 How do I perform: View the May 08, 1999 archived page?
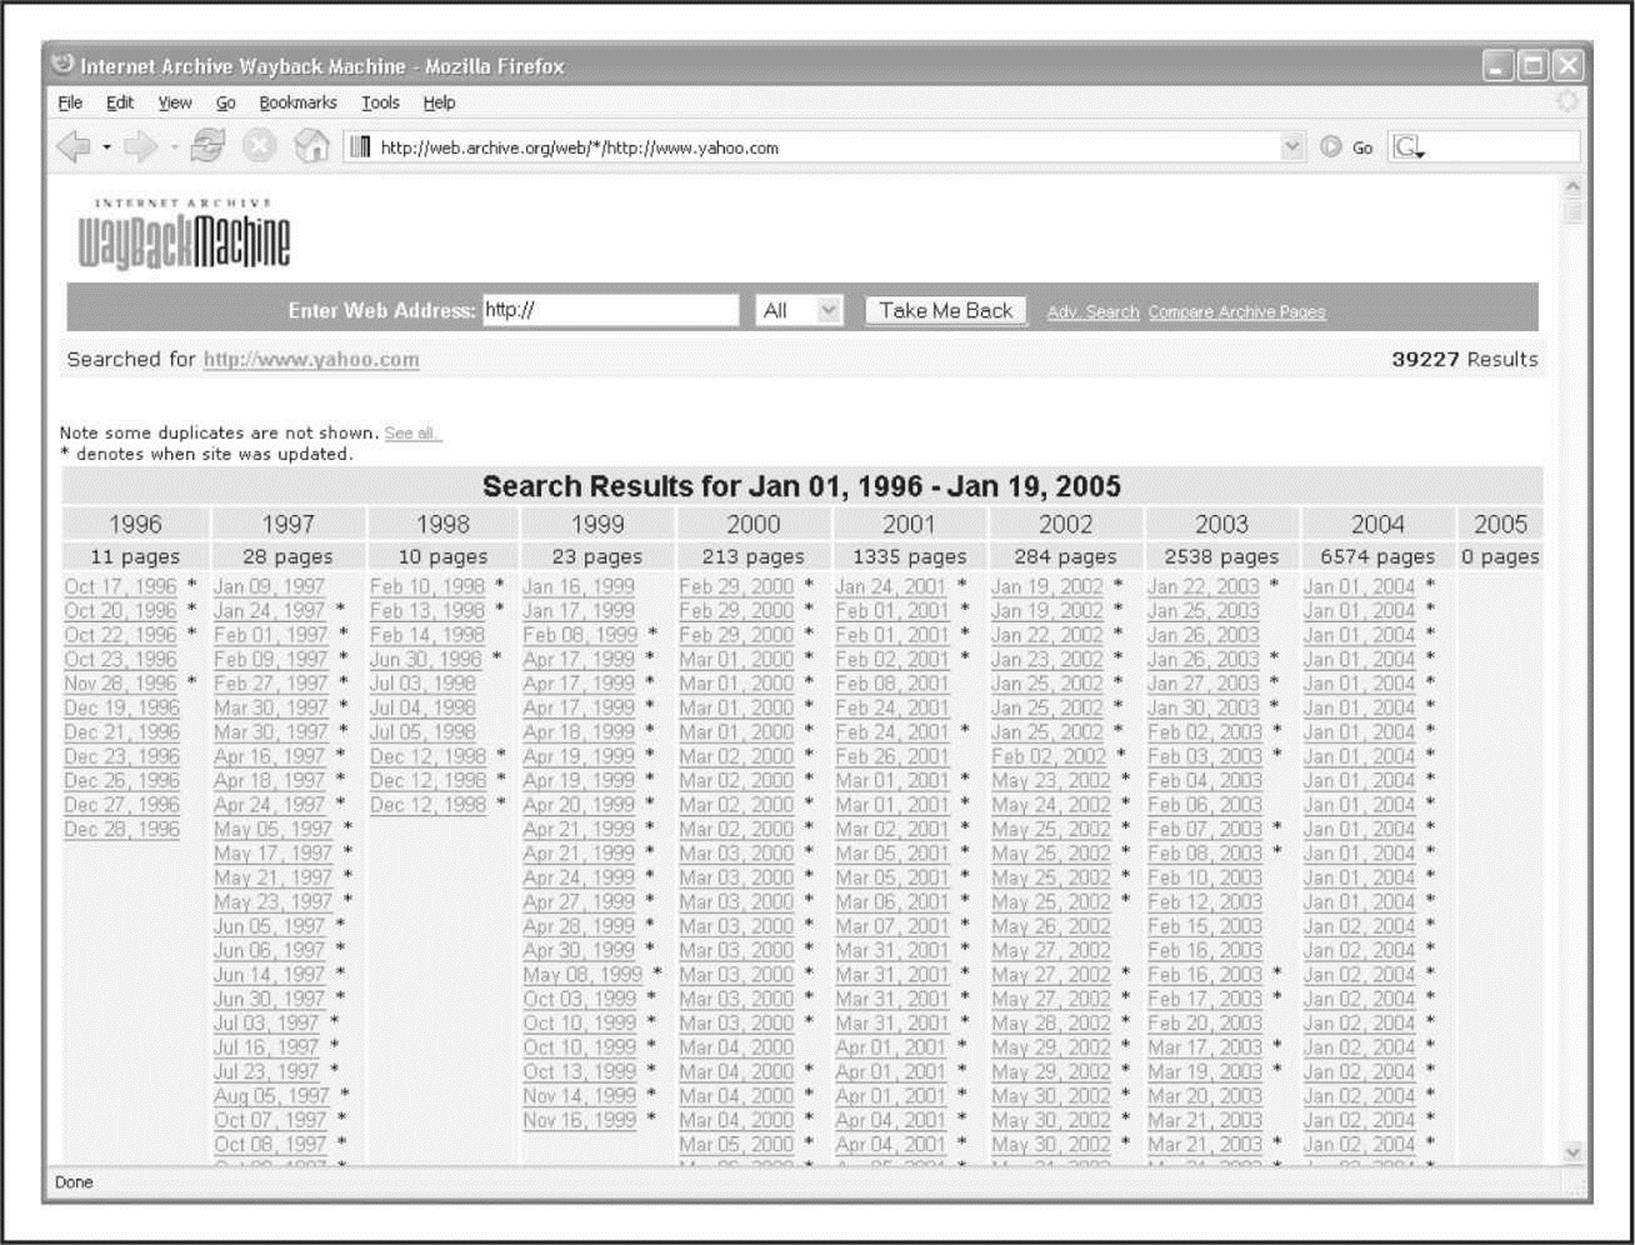[583, 975]
